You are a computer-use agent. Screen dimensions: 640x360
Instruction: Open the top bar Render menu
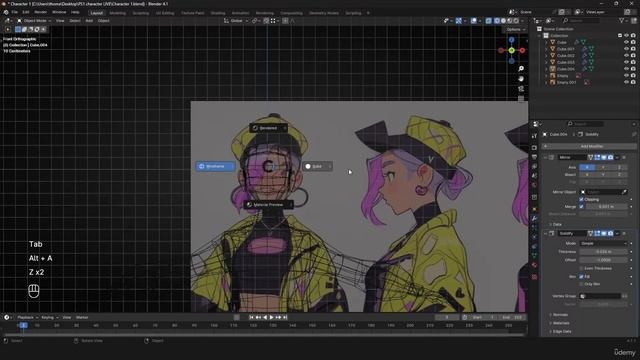tap(40, 12)
